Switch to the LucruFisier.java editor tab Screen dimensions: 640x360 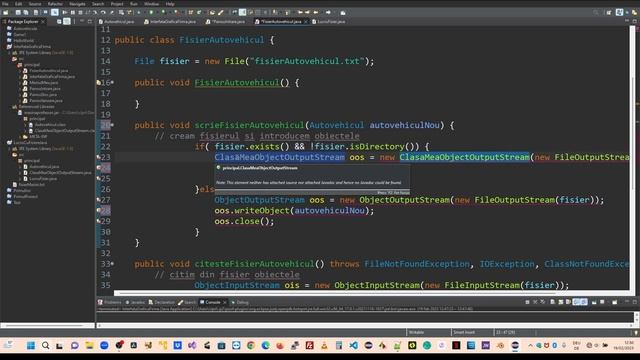click(329, 22)
